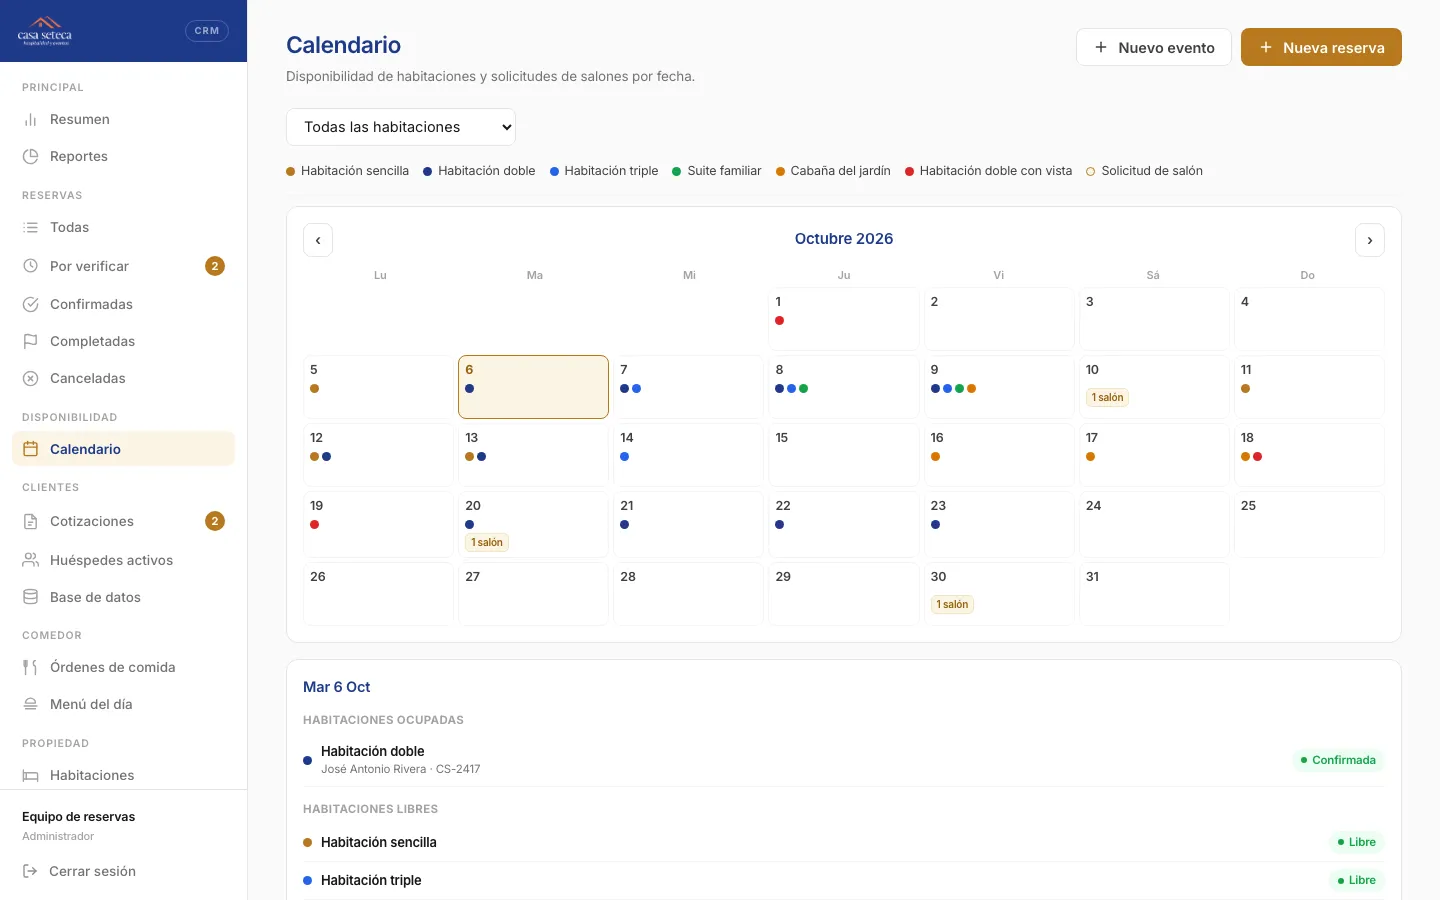
Task: Click the Confirmada status badge
Action: [x=1338, y=760]
